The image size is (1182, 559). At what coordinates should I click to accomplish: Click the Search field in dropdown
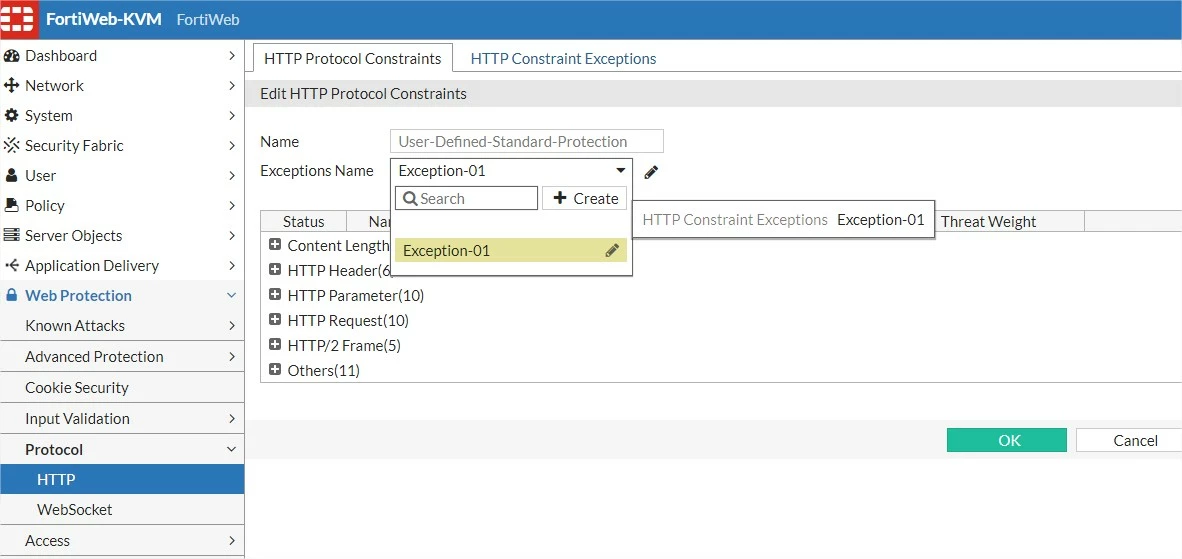click(x=467, y=198)
